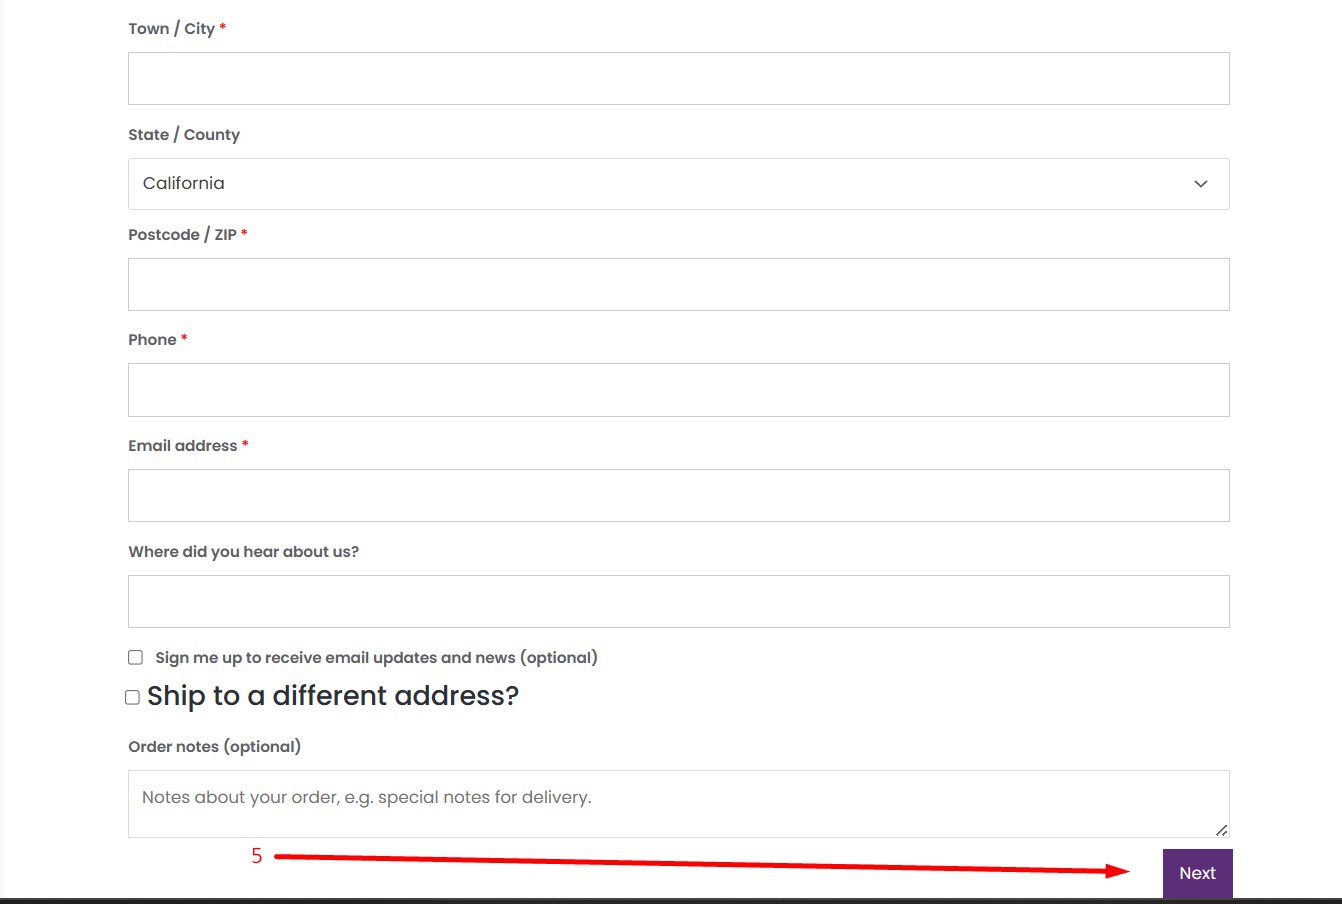
Task: Click the 'Town / City' field label
Action: (x=171, y=29)
